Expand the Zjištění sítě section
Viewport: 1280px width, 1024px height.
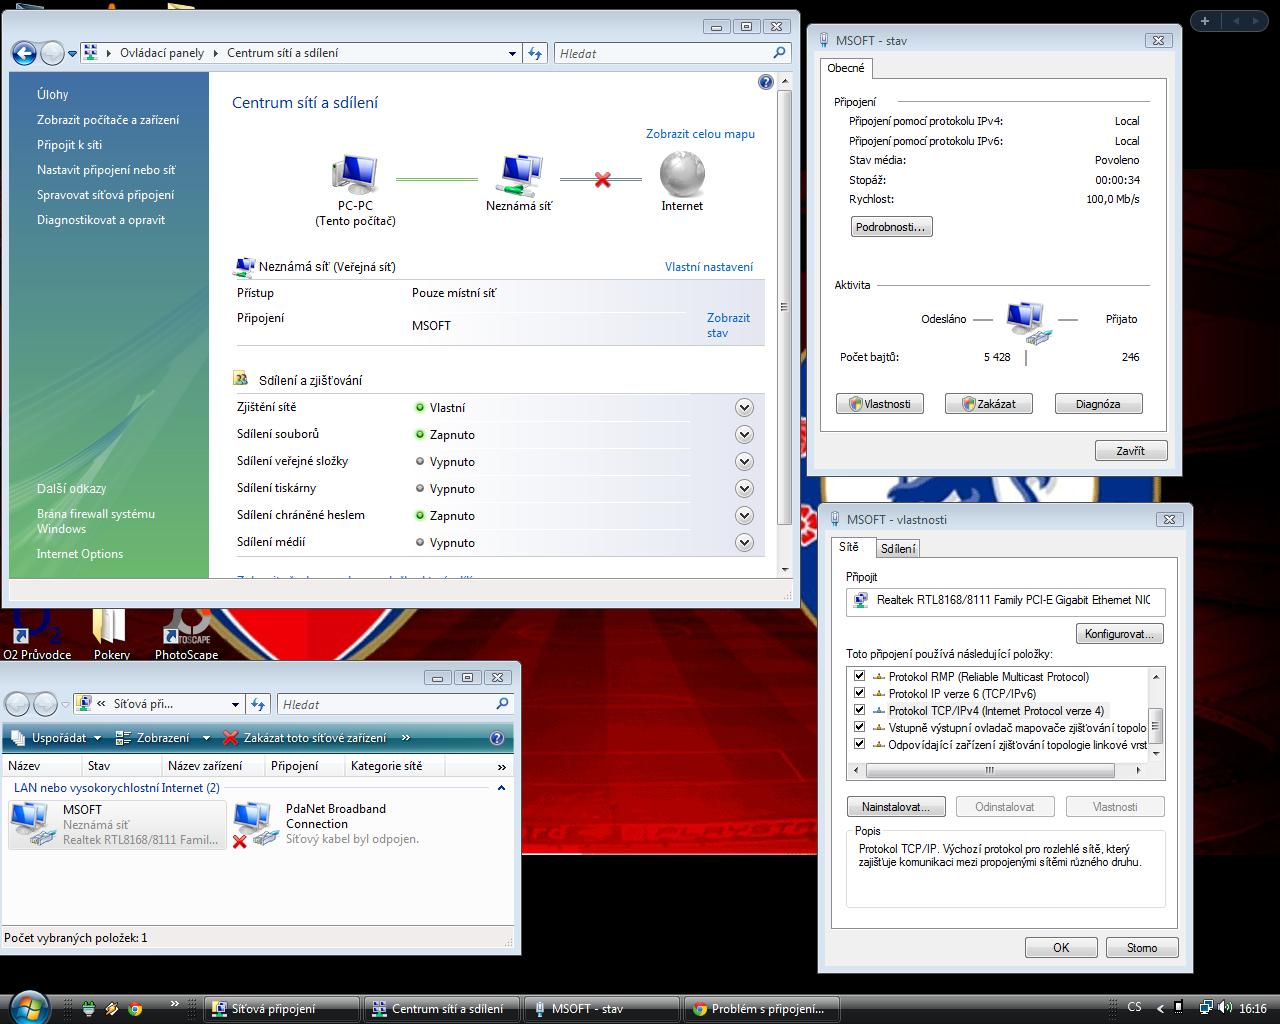tap(743, 407)
